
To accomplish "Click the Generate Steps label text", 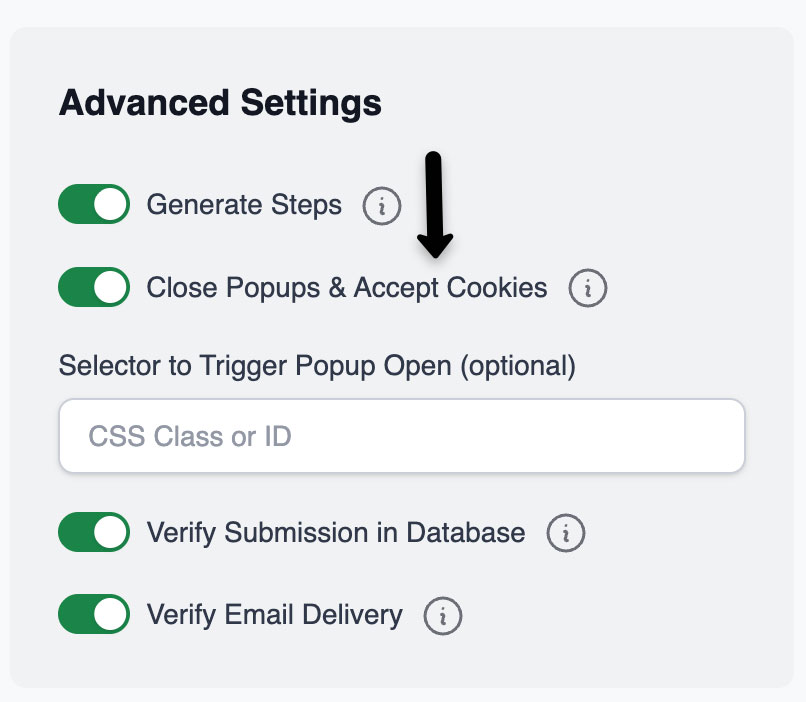I will point(244,205).
